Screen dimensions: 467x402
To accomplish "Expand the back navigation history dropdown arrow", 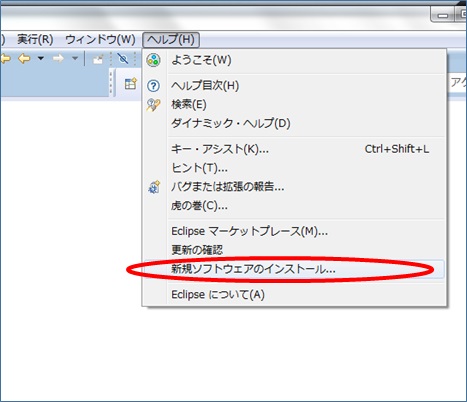I will click(x=41, y=59).
